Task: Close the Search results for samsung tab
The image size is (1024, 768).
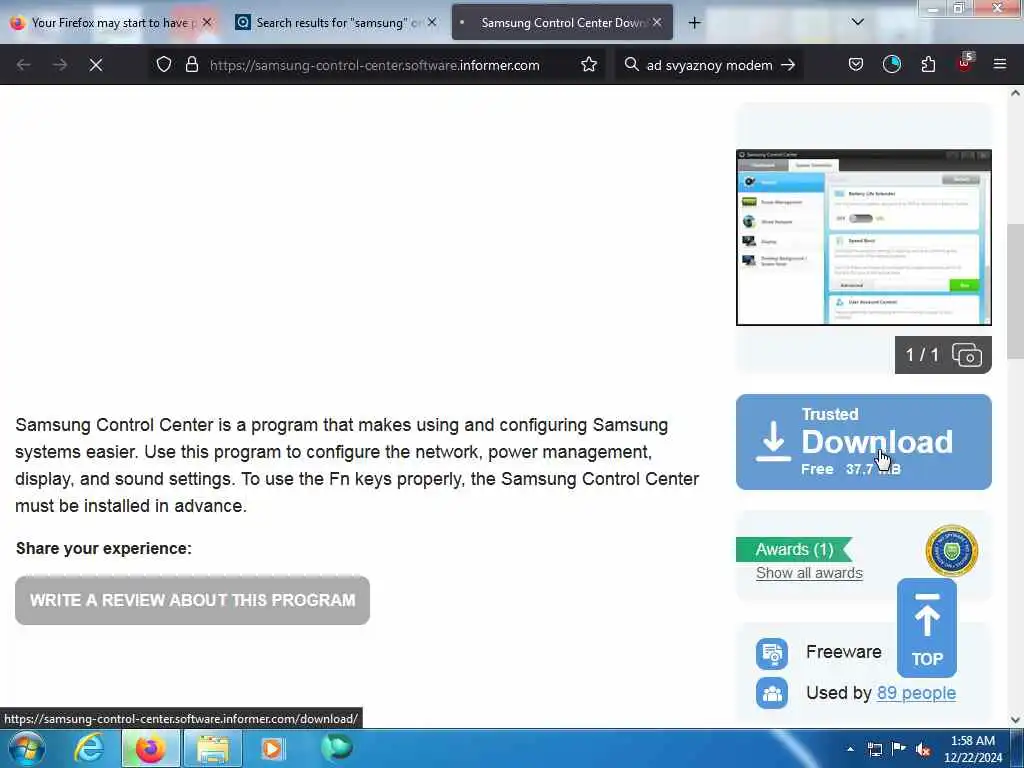Action: click(432, 22)
